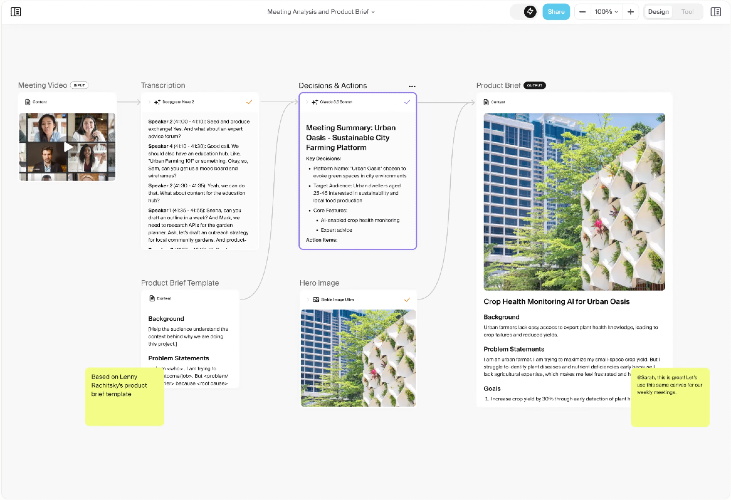Click the Crop Health Monitoring AI heading
The image size is (731, 500).
point(557,301)
